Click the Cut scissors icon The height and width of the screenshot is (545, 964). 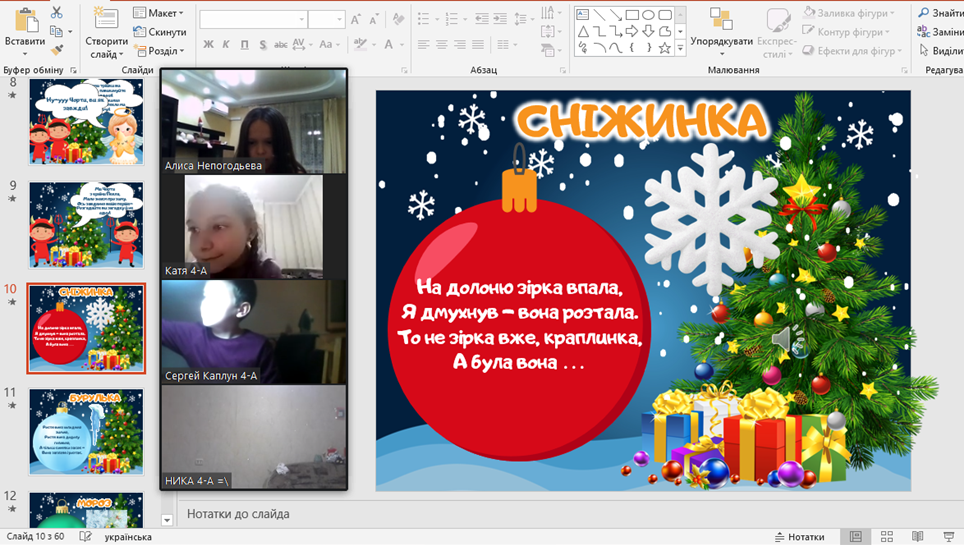pyautogui.click(x=57, y=12)
